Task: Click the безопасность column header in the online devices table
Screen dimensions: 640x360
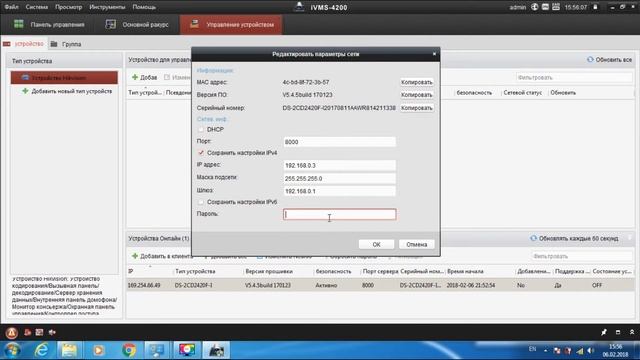Action: point(333,271)
